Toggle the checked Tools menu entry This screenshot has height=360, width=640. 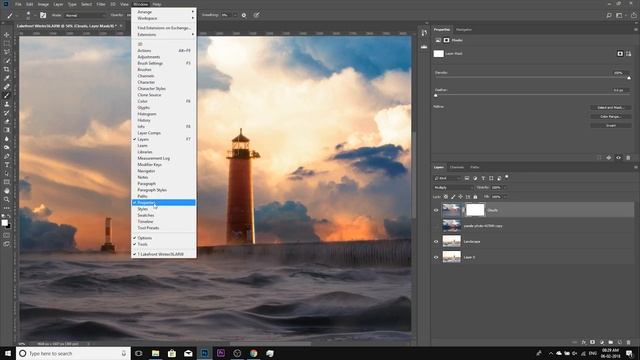164,244
